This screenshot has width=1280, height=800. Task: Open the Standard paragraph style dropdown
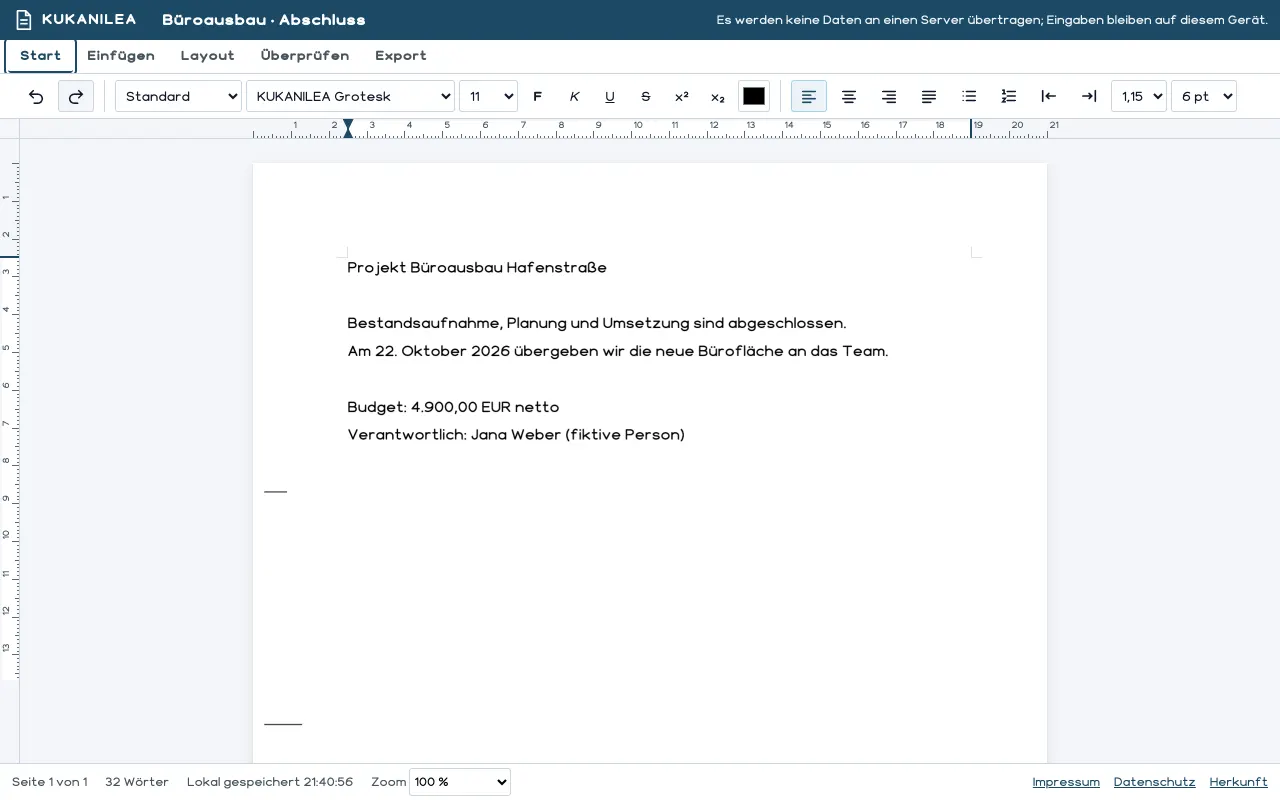(x=178, y=96)
